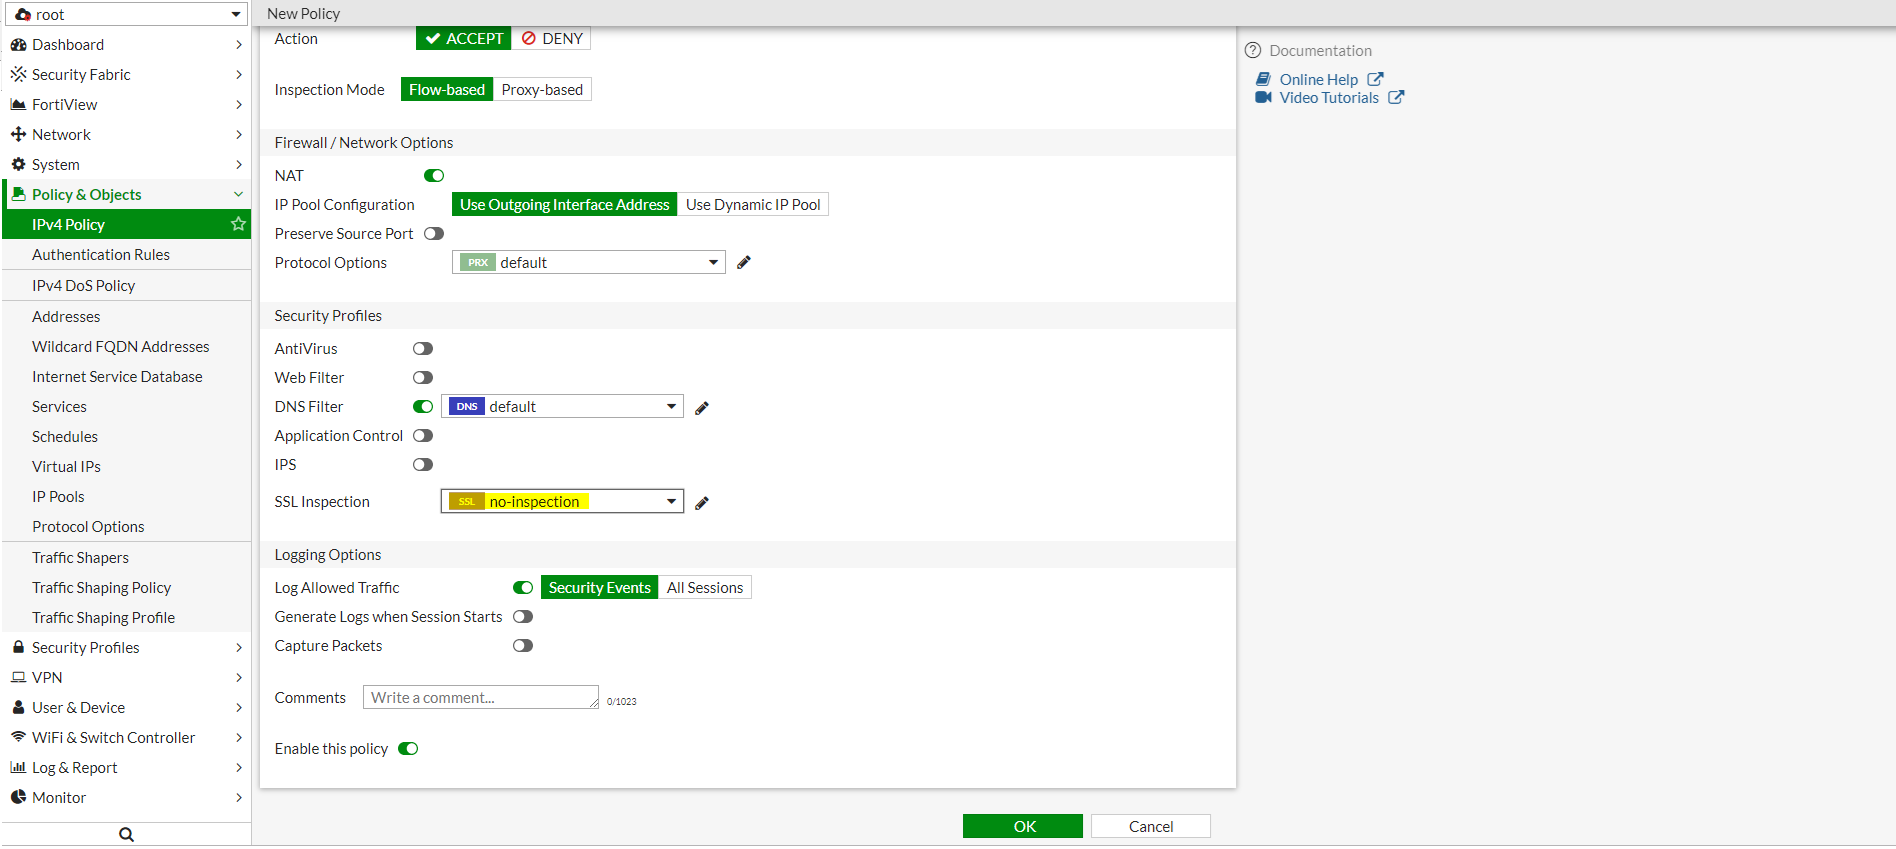Click the VPN laptop icon
Screen dimensions: 1896x849
tap(18, 678)
